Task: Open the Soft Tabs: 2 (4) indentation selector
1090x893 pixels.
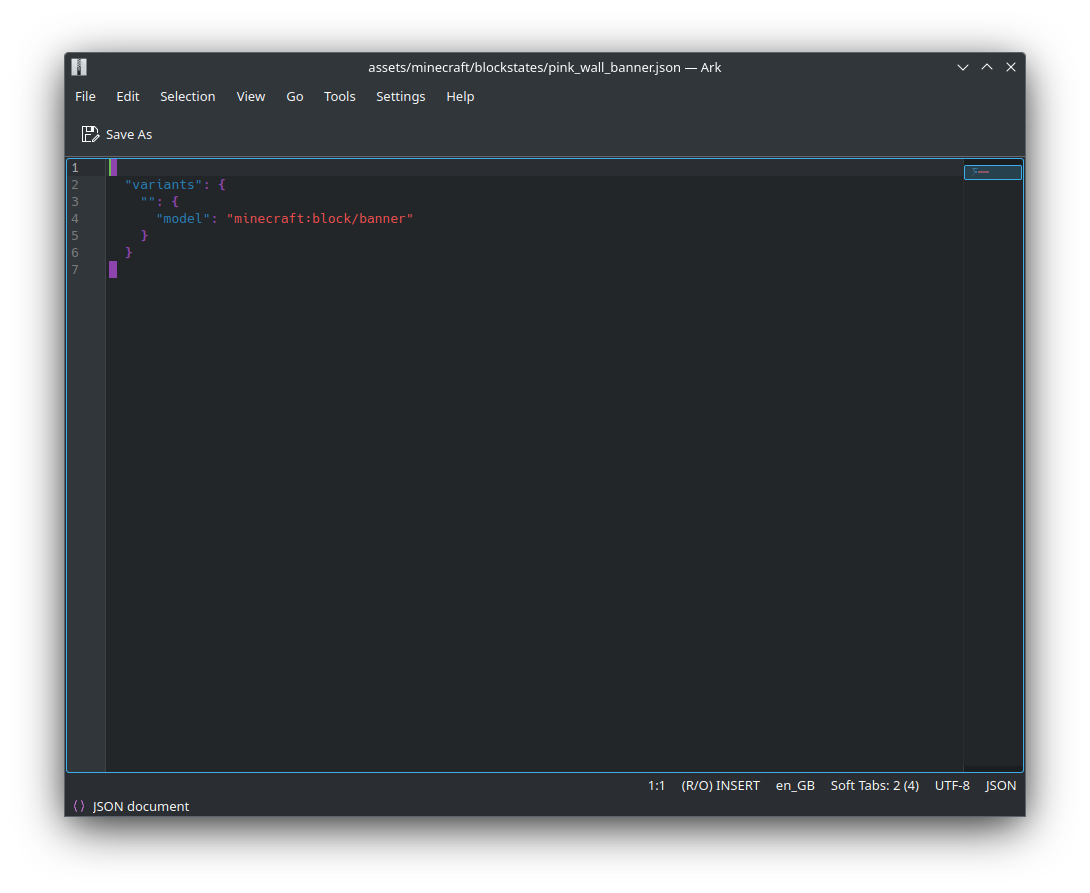Action: tap(875, 785)
